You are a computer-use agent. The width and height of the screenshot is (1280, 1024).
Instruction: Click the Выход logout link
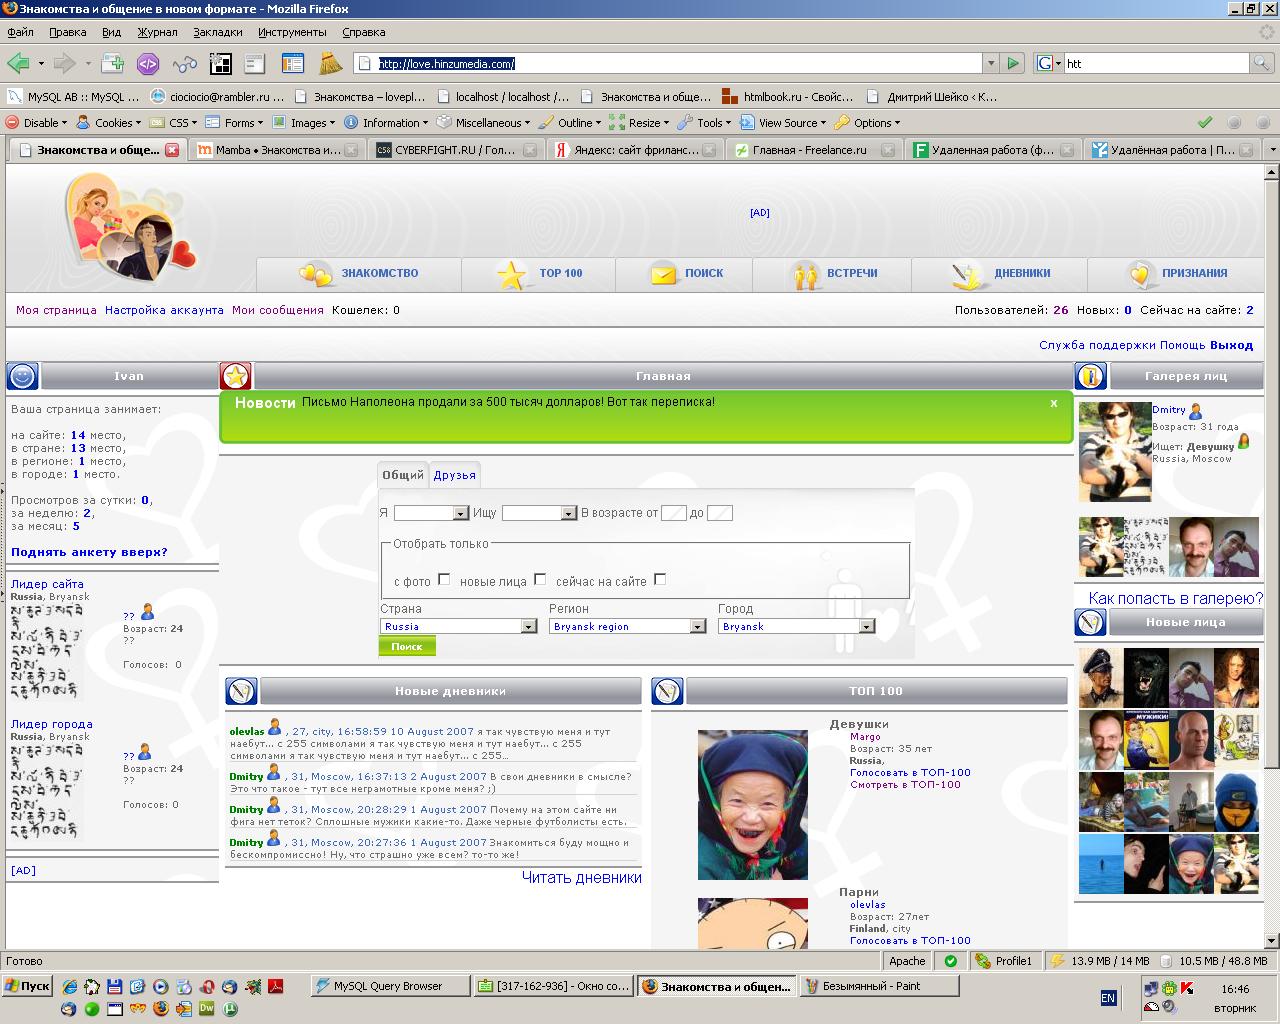pos(1231,345)
